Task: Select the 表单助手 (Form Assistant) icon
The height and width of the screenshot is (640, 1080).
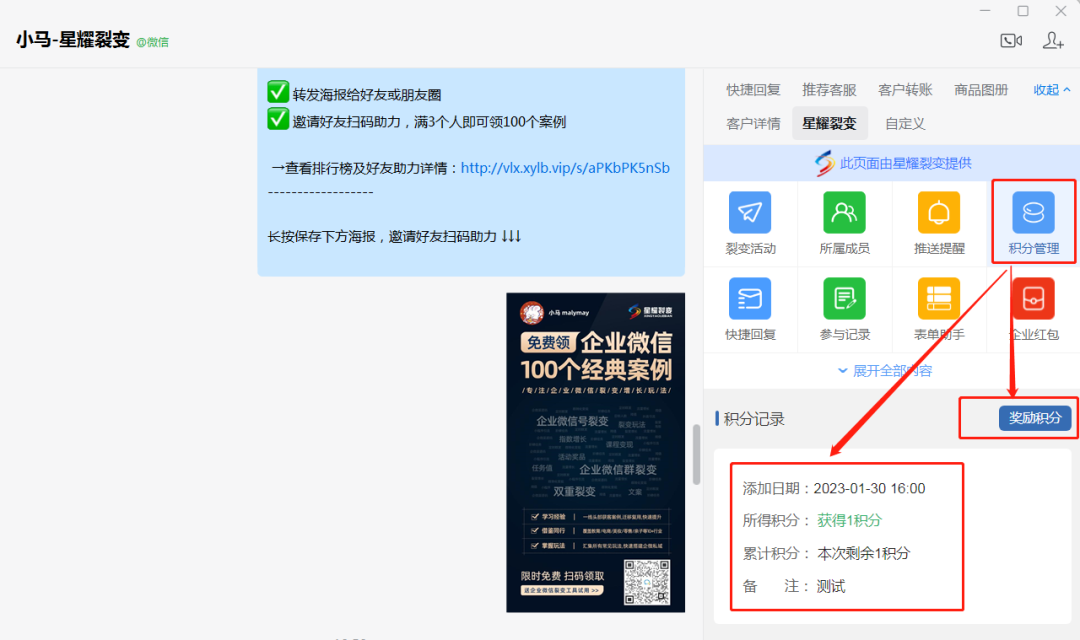Action: tap(938, 308)
